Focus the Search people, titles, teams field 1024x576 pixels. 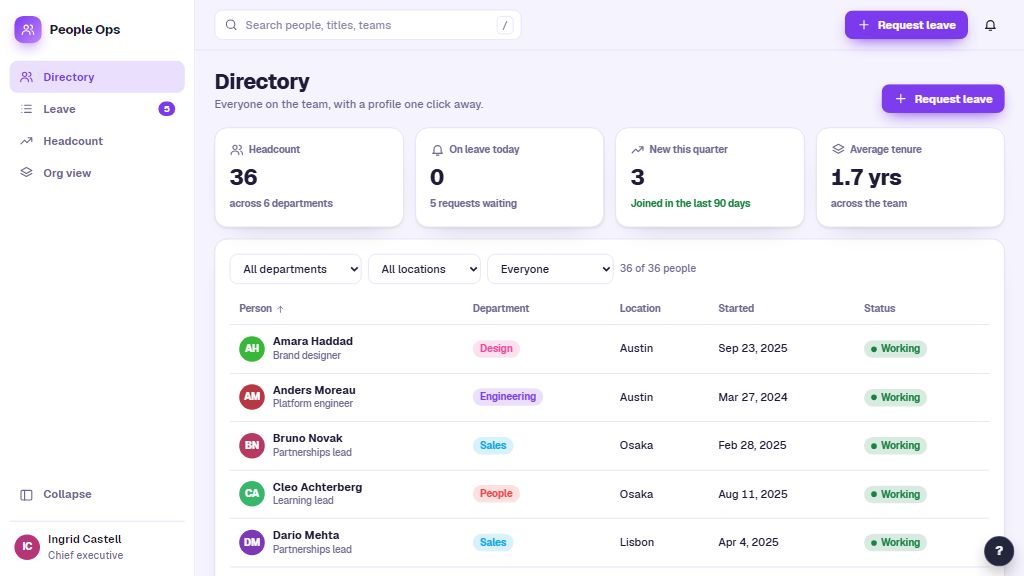click(x=368, y=25)
